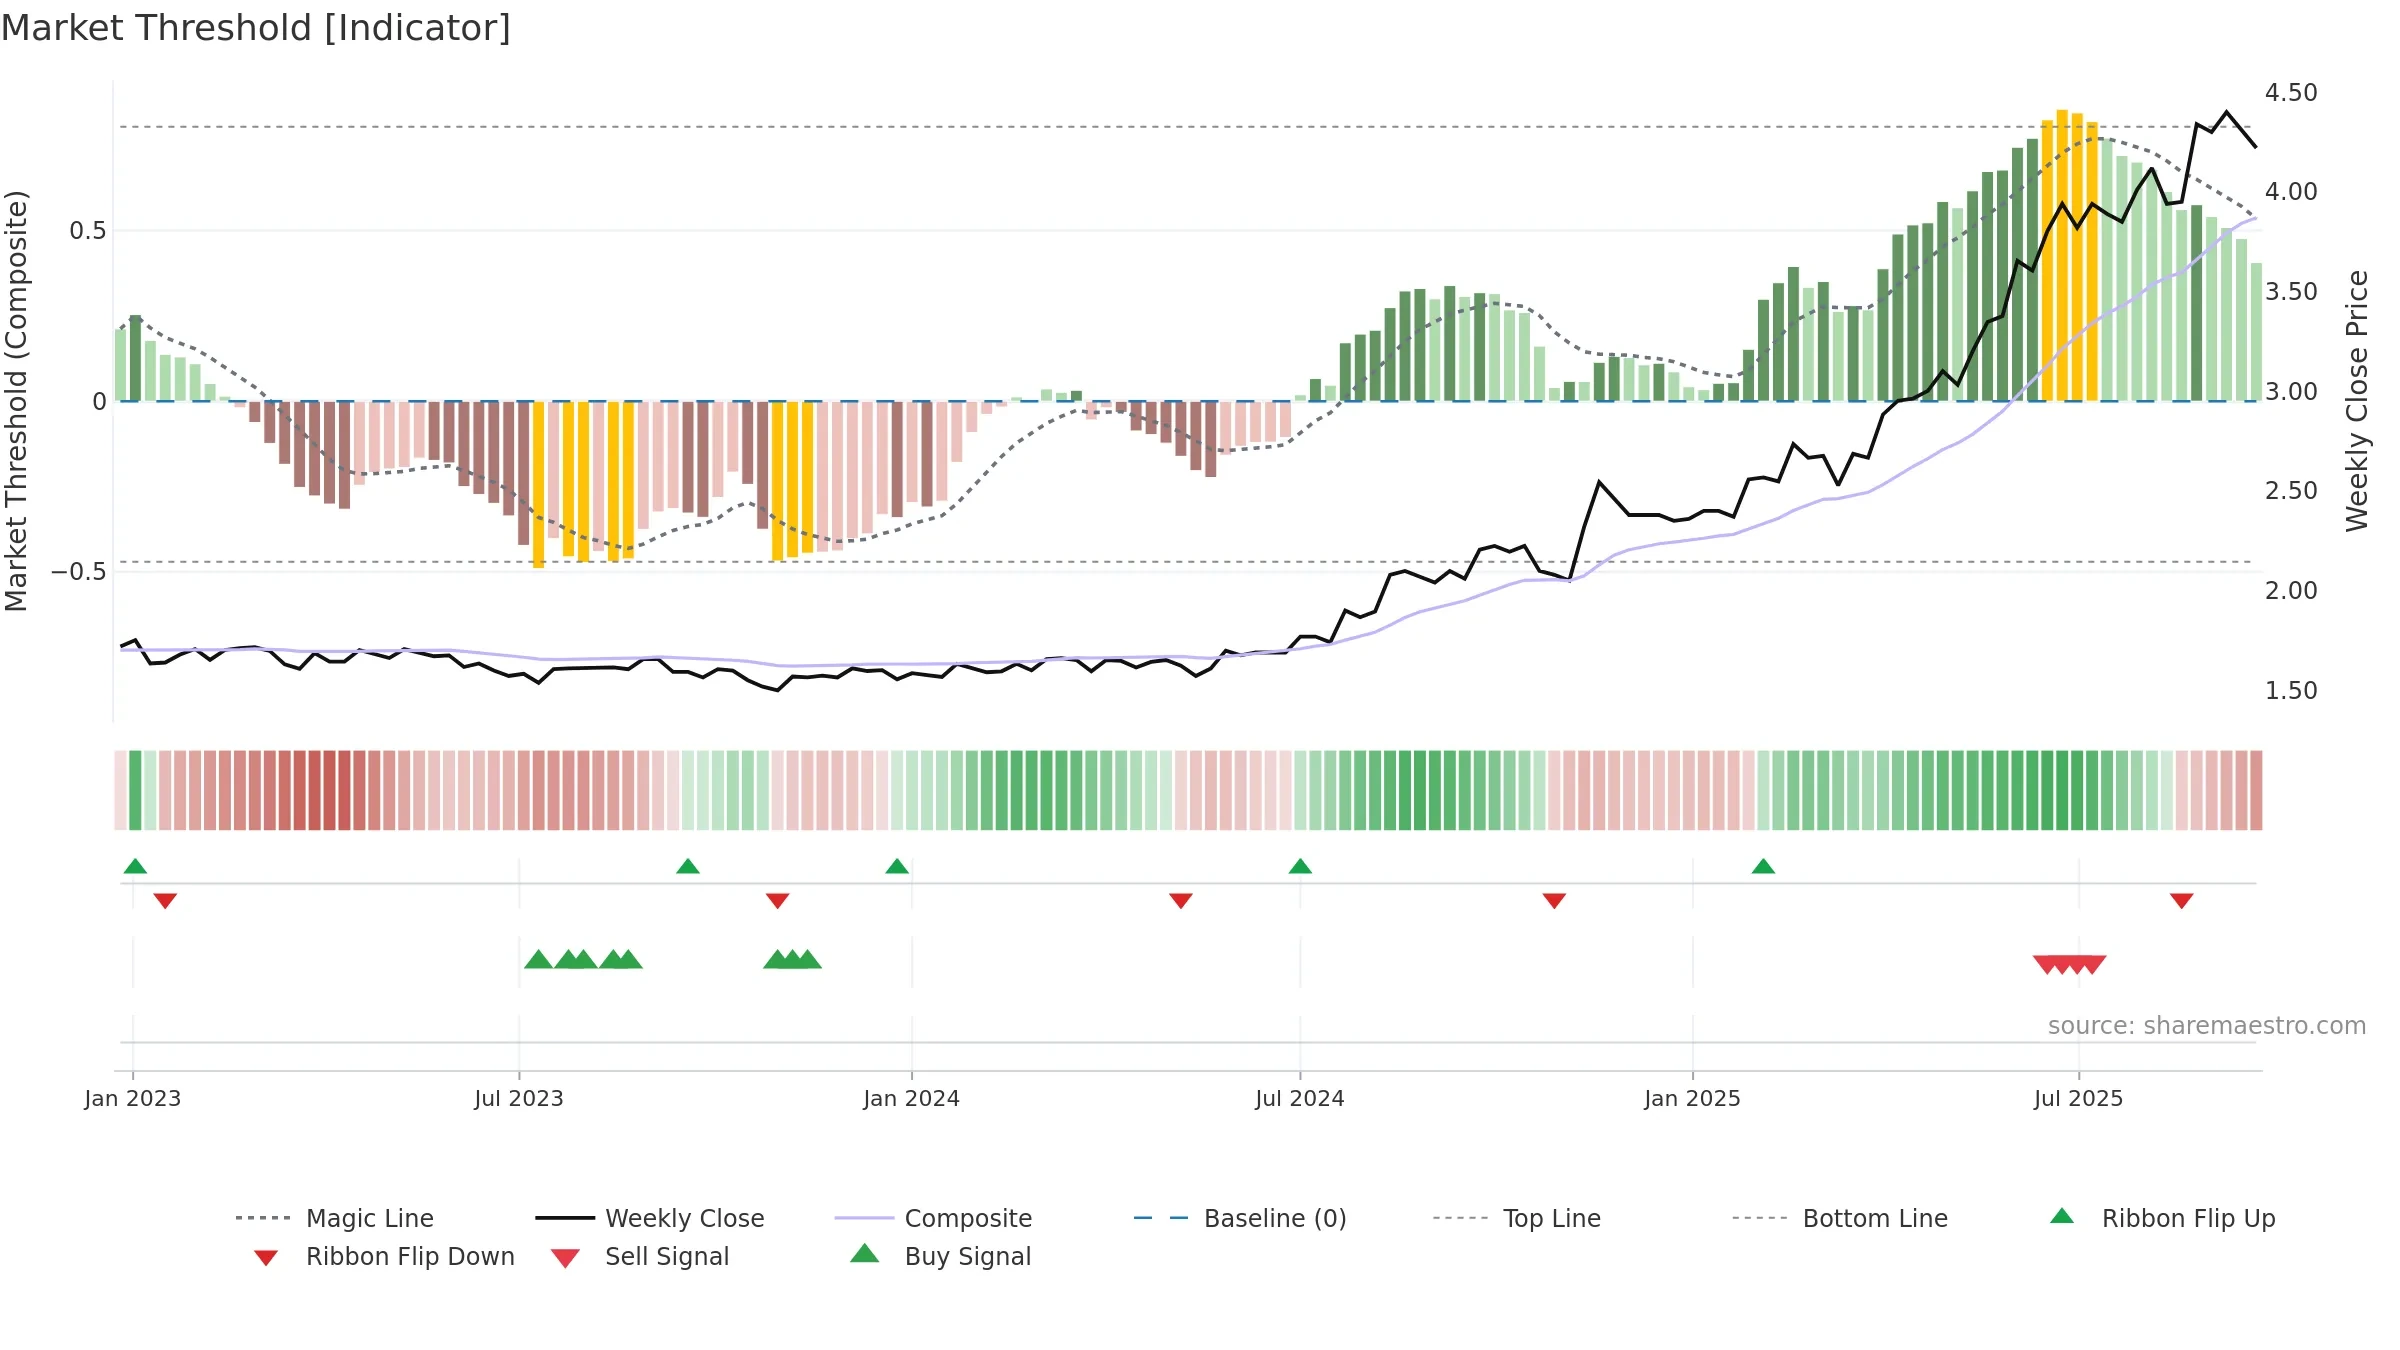Click the green flip-up triangle at Jul 2024
2400x1350 pixels.
(x=1300, y=866)
